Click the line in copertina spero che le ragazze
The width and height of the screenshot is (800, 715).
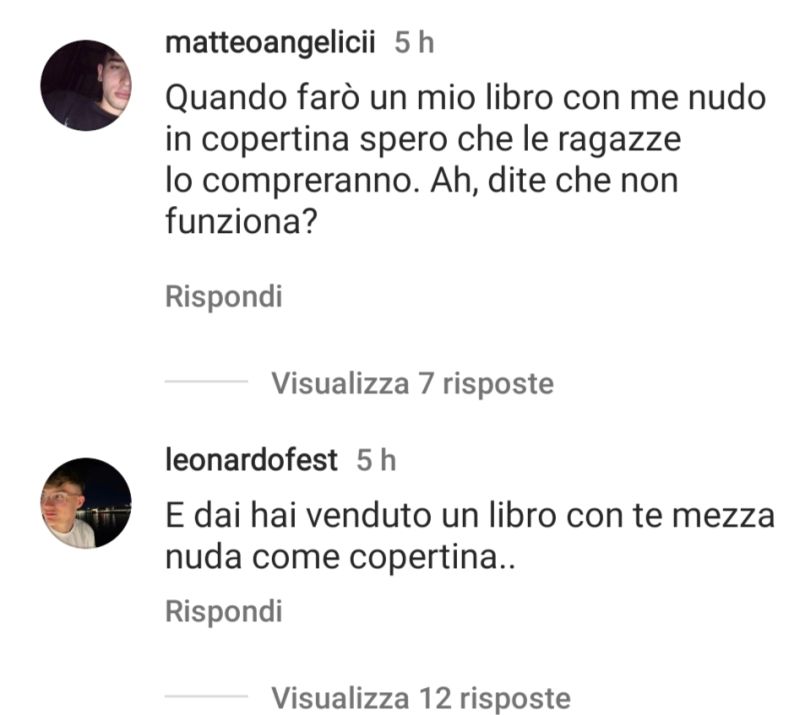pyautogui.click(x=423, y=139)
